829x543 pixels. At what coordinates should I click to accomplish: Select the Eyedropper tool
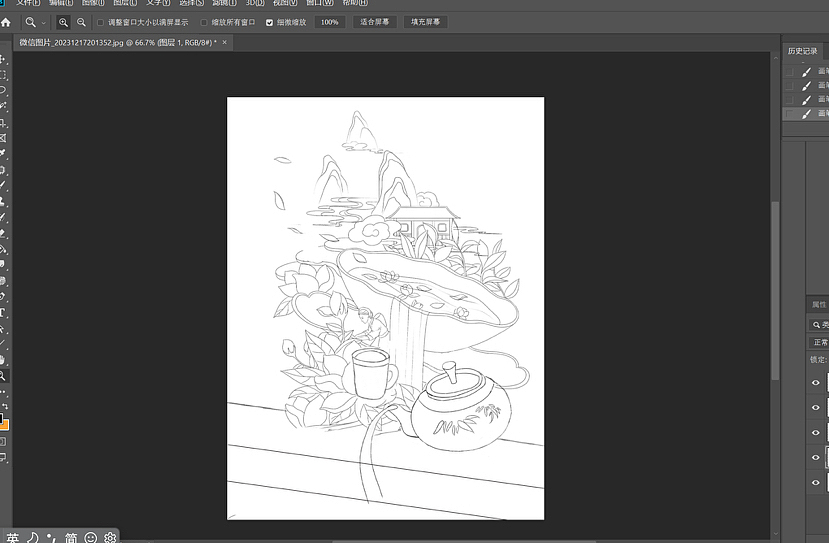(3, 153)
